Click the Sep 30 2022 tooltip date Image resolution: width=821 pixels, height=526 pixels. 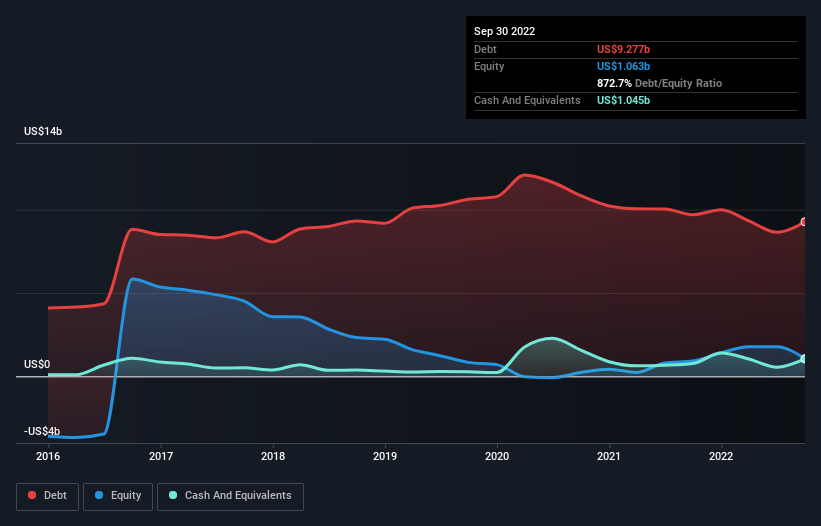click(505, 31)
